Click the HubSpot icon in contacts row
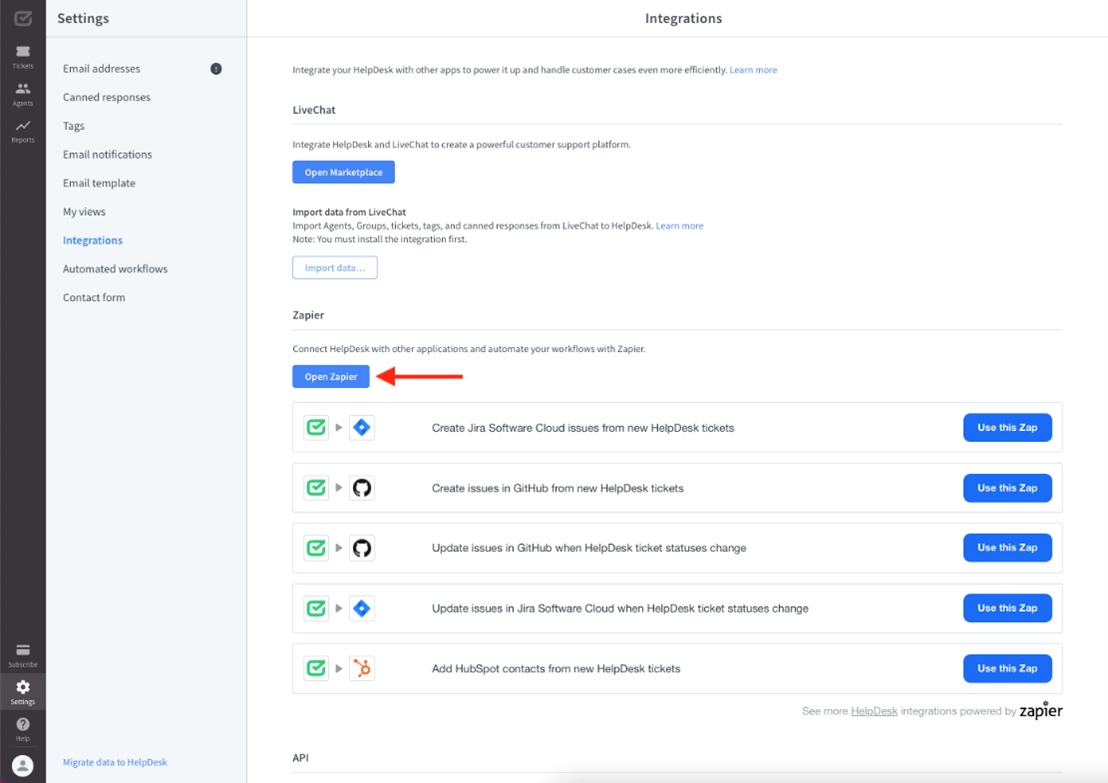This screenshot has width=1108, height=783. point(362,668)
